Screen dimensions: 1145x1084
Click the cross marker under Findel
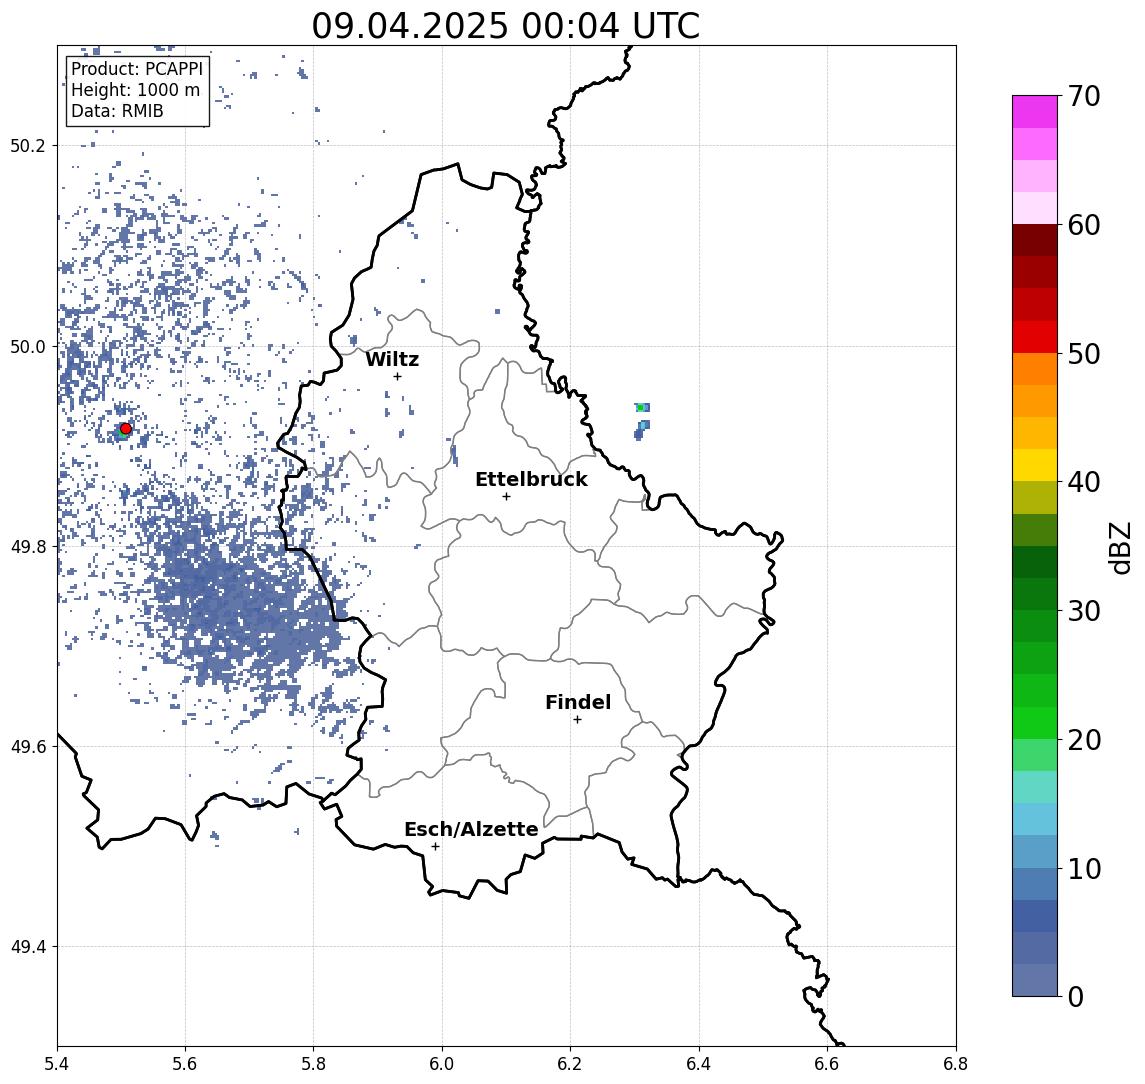pos(577,720)
